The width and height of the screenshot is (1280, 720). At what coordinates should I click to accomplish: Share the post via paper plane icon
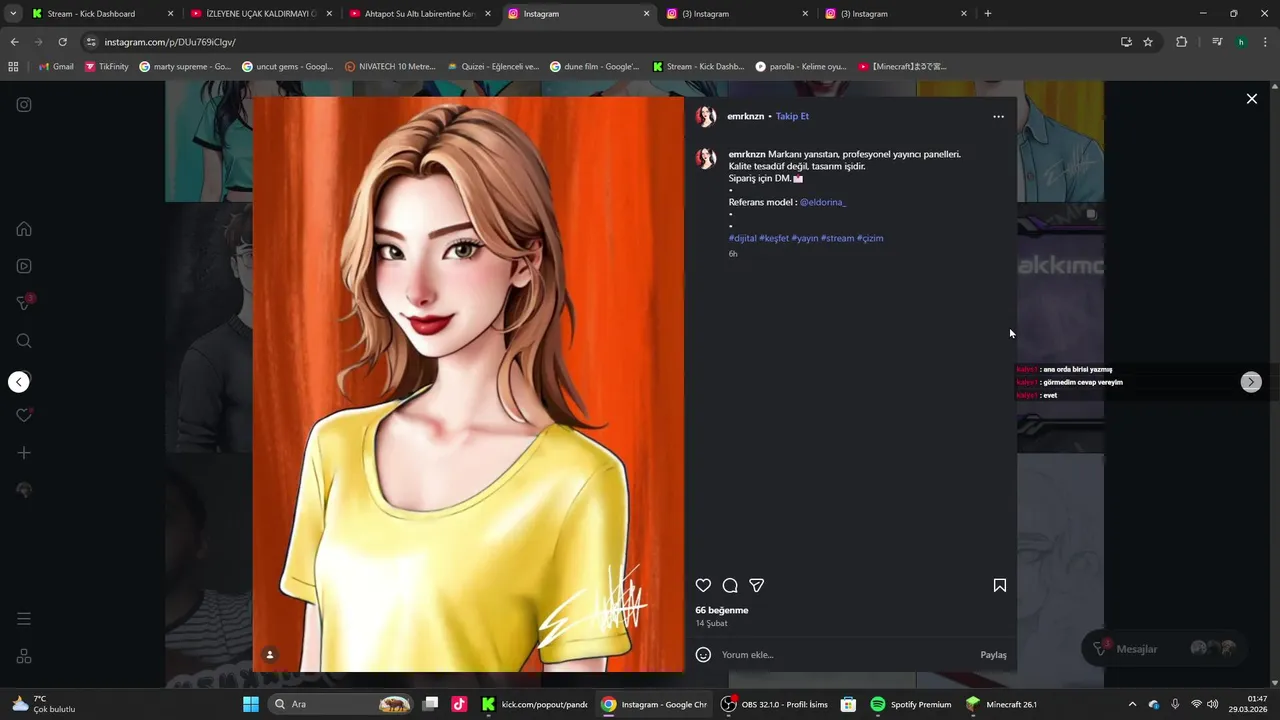point(757,586)
